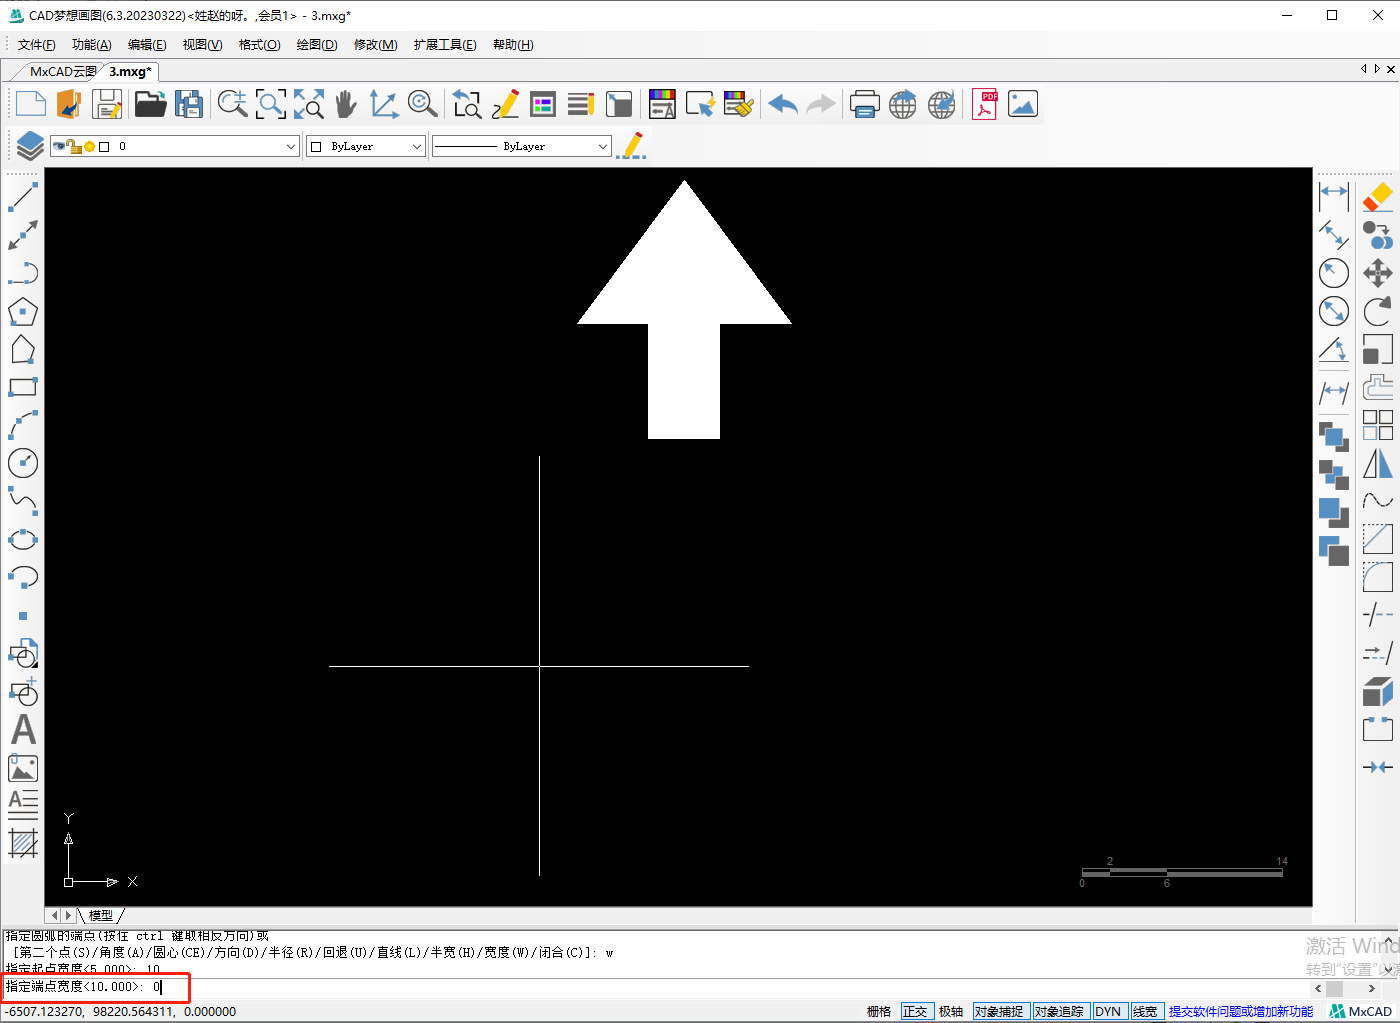The image size is (1400, 1023).
Task: Open the ByLayer color dropdown
Action: click(416, 146)
